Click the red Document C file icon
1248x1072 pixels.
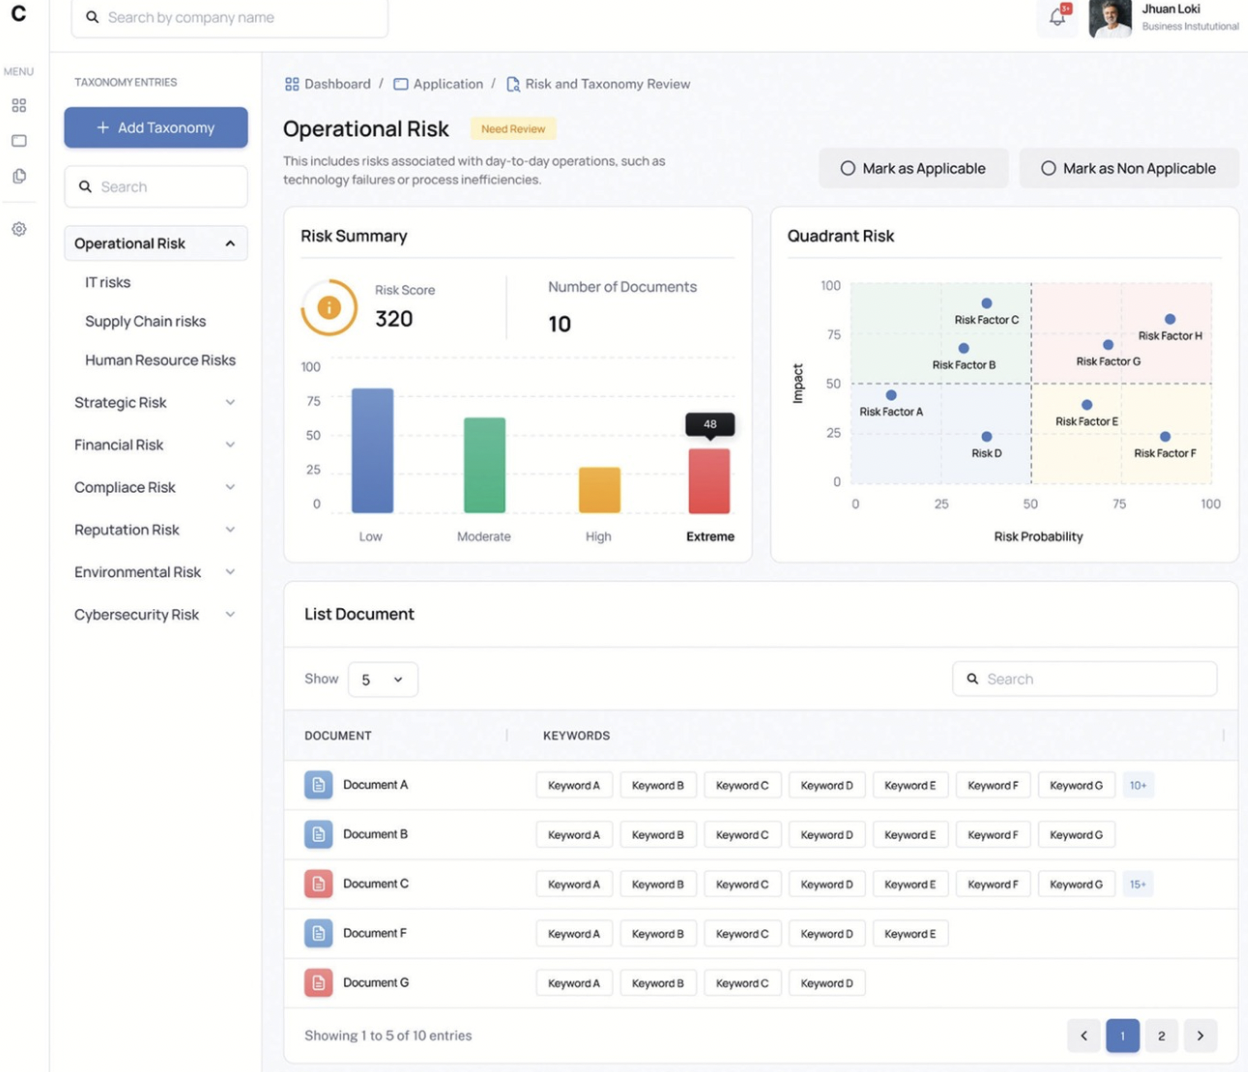tap(318, 884)
